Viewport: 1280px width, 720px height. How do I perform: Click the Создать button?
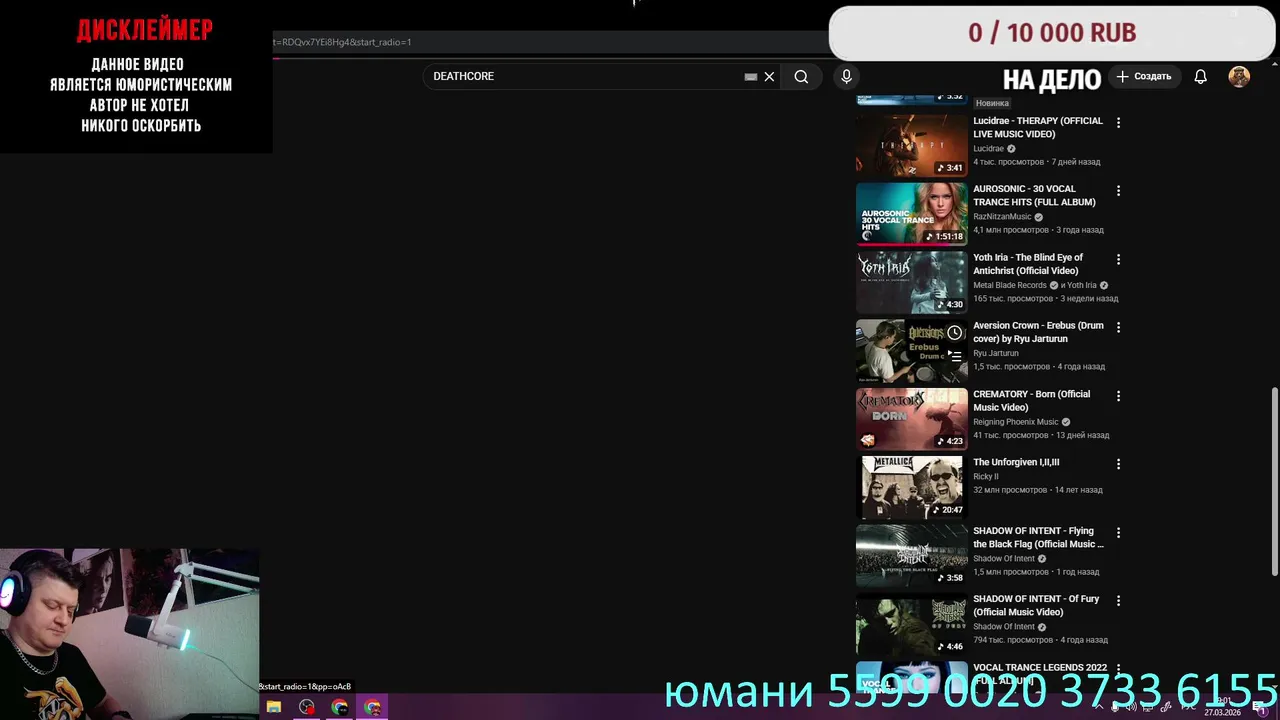[x=1144, y=76]
